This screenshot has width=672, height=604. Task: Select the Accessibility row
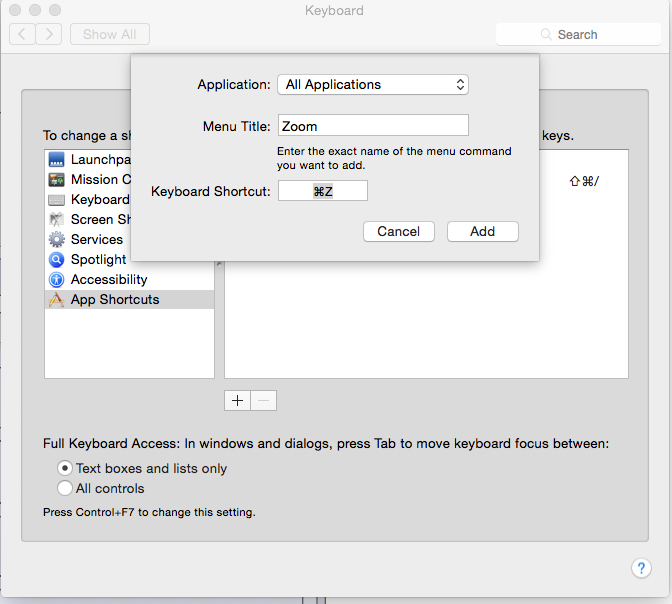[129, 279]
